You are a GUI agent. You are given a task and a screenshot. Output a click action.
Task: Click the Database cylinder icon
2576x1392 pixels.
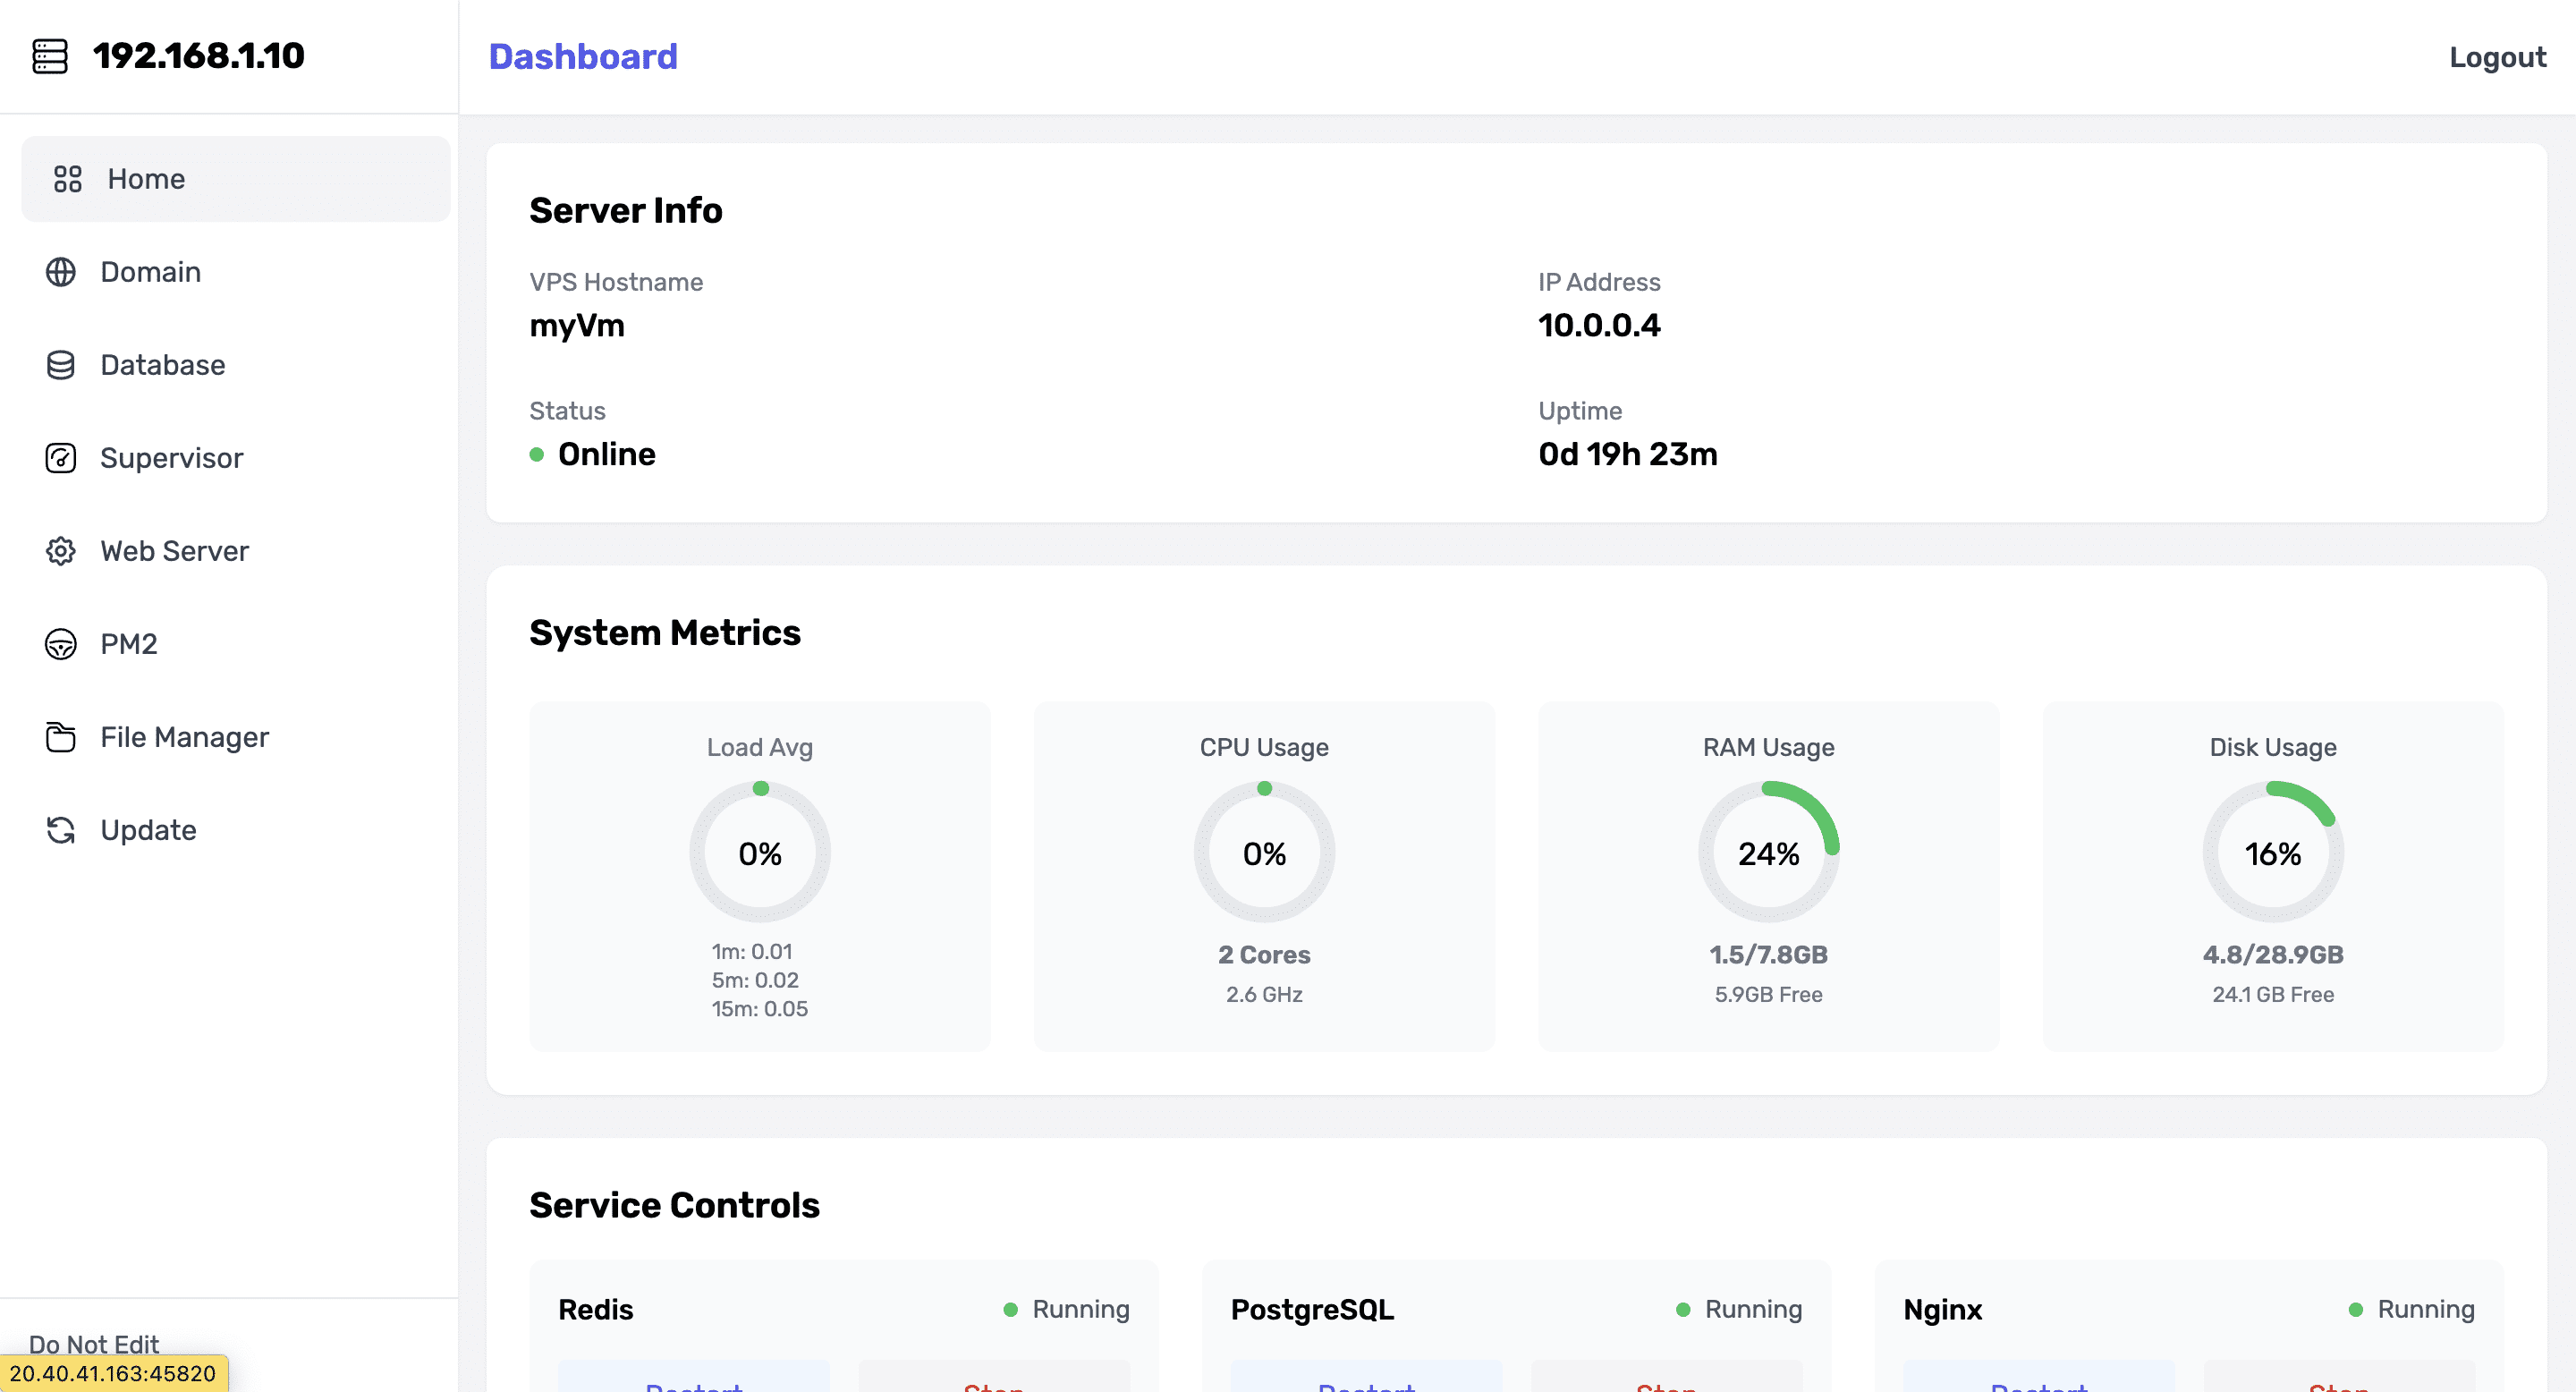[61, 365]
